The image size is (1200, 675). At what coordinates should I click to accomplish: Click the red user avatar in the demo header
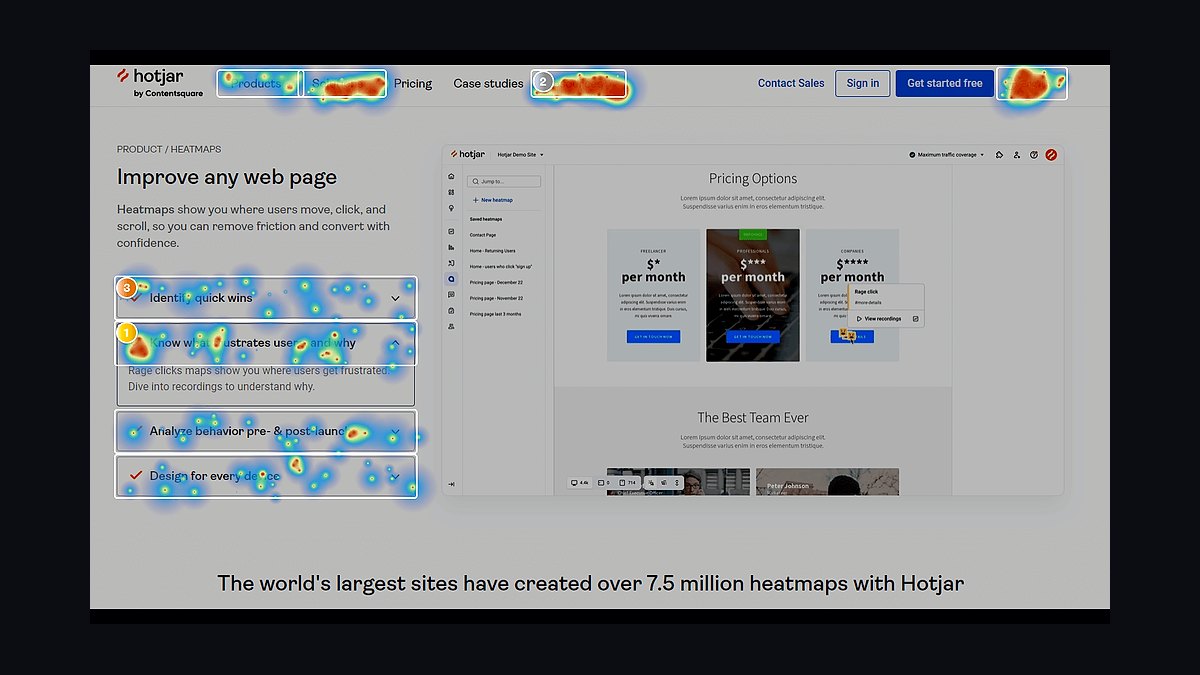click(1051, 155)
